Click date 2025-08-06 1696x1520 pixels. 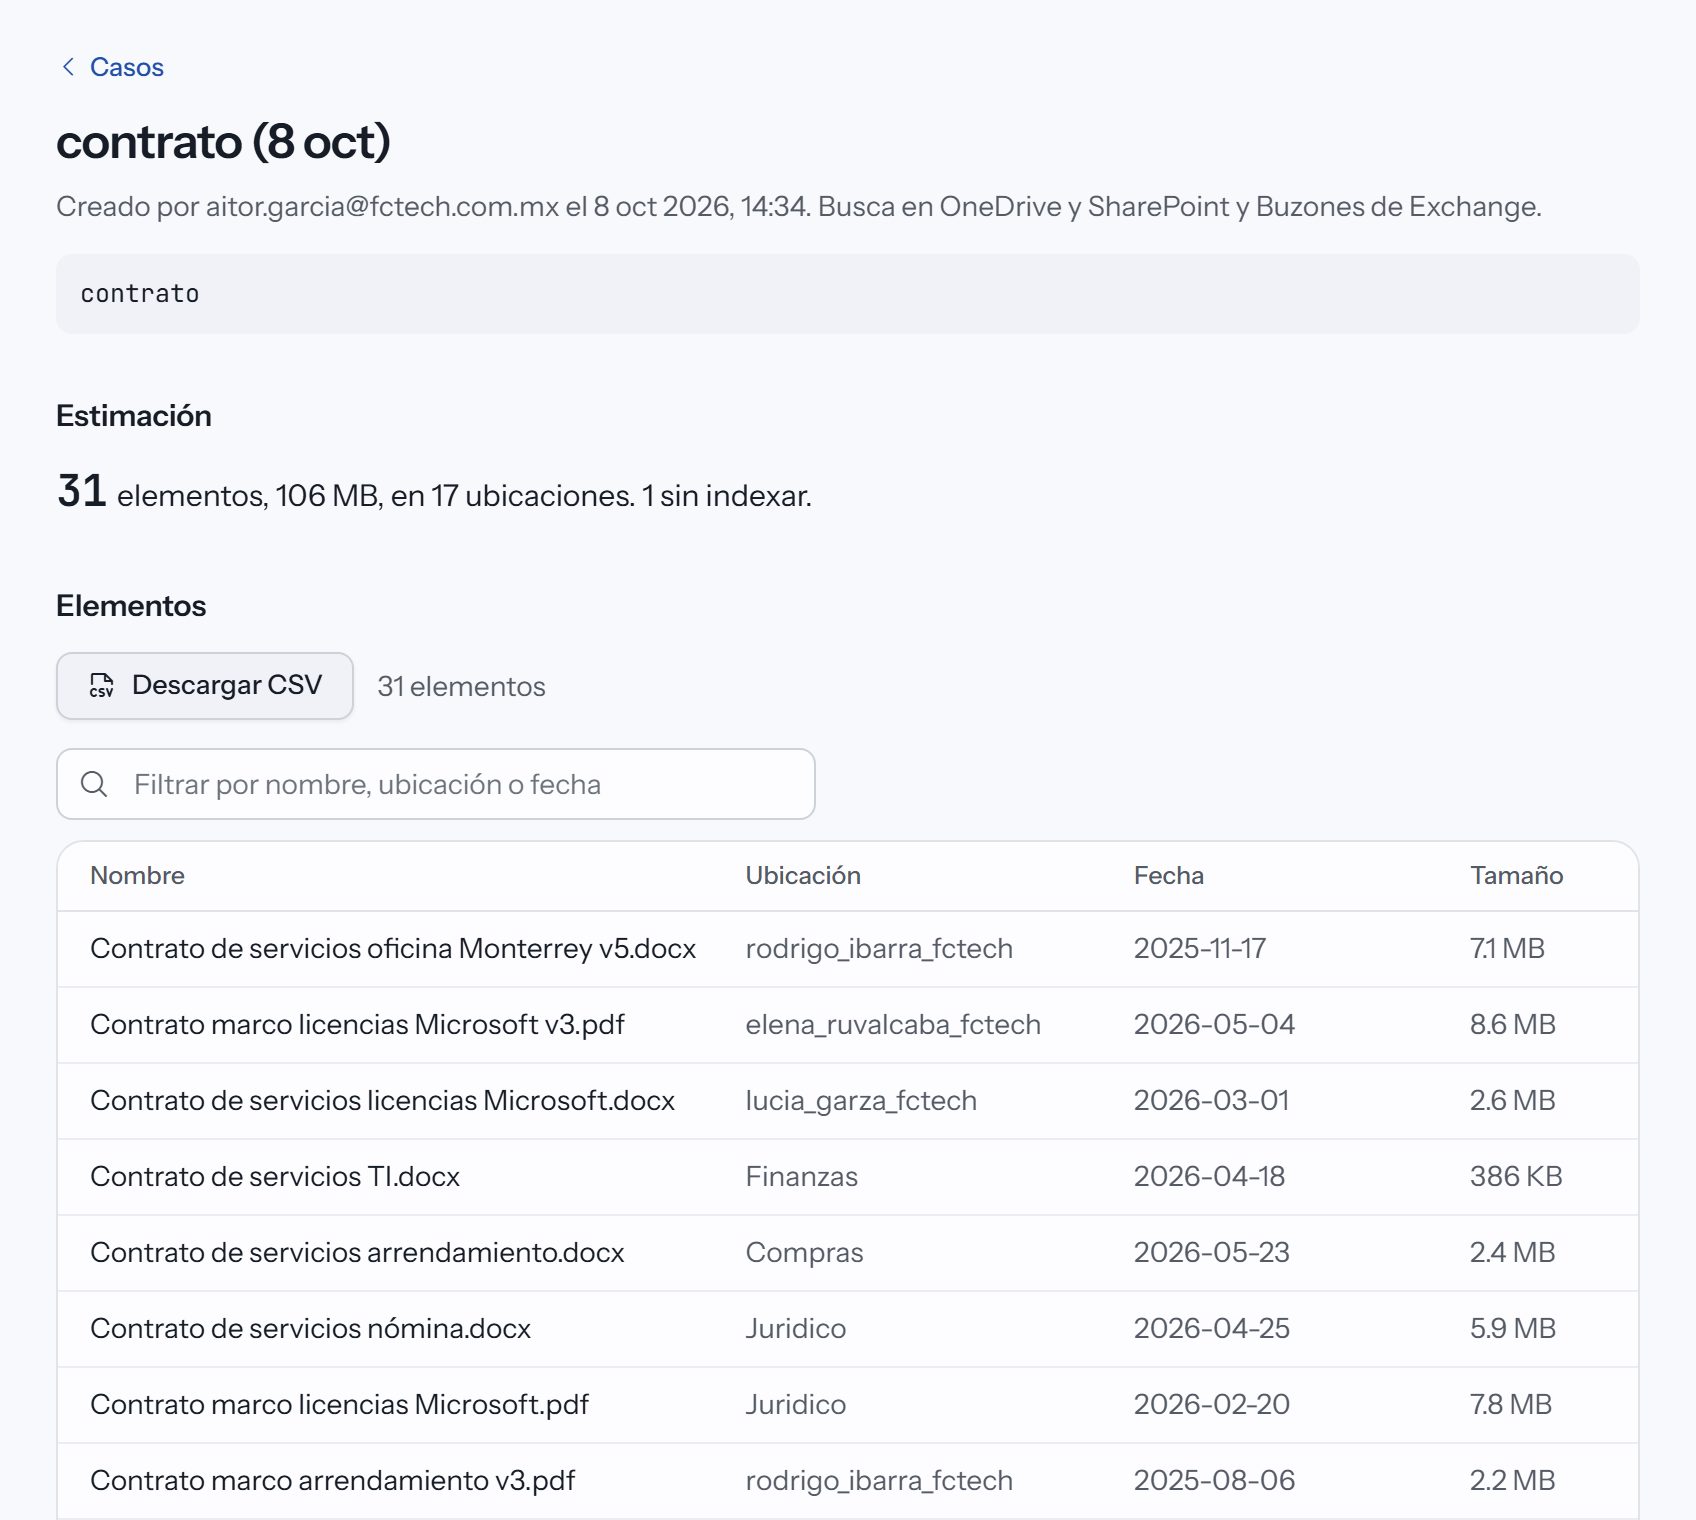tap(1214, 1480)
